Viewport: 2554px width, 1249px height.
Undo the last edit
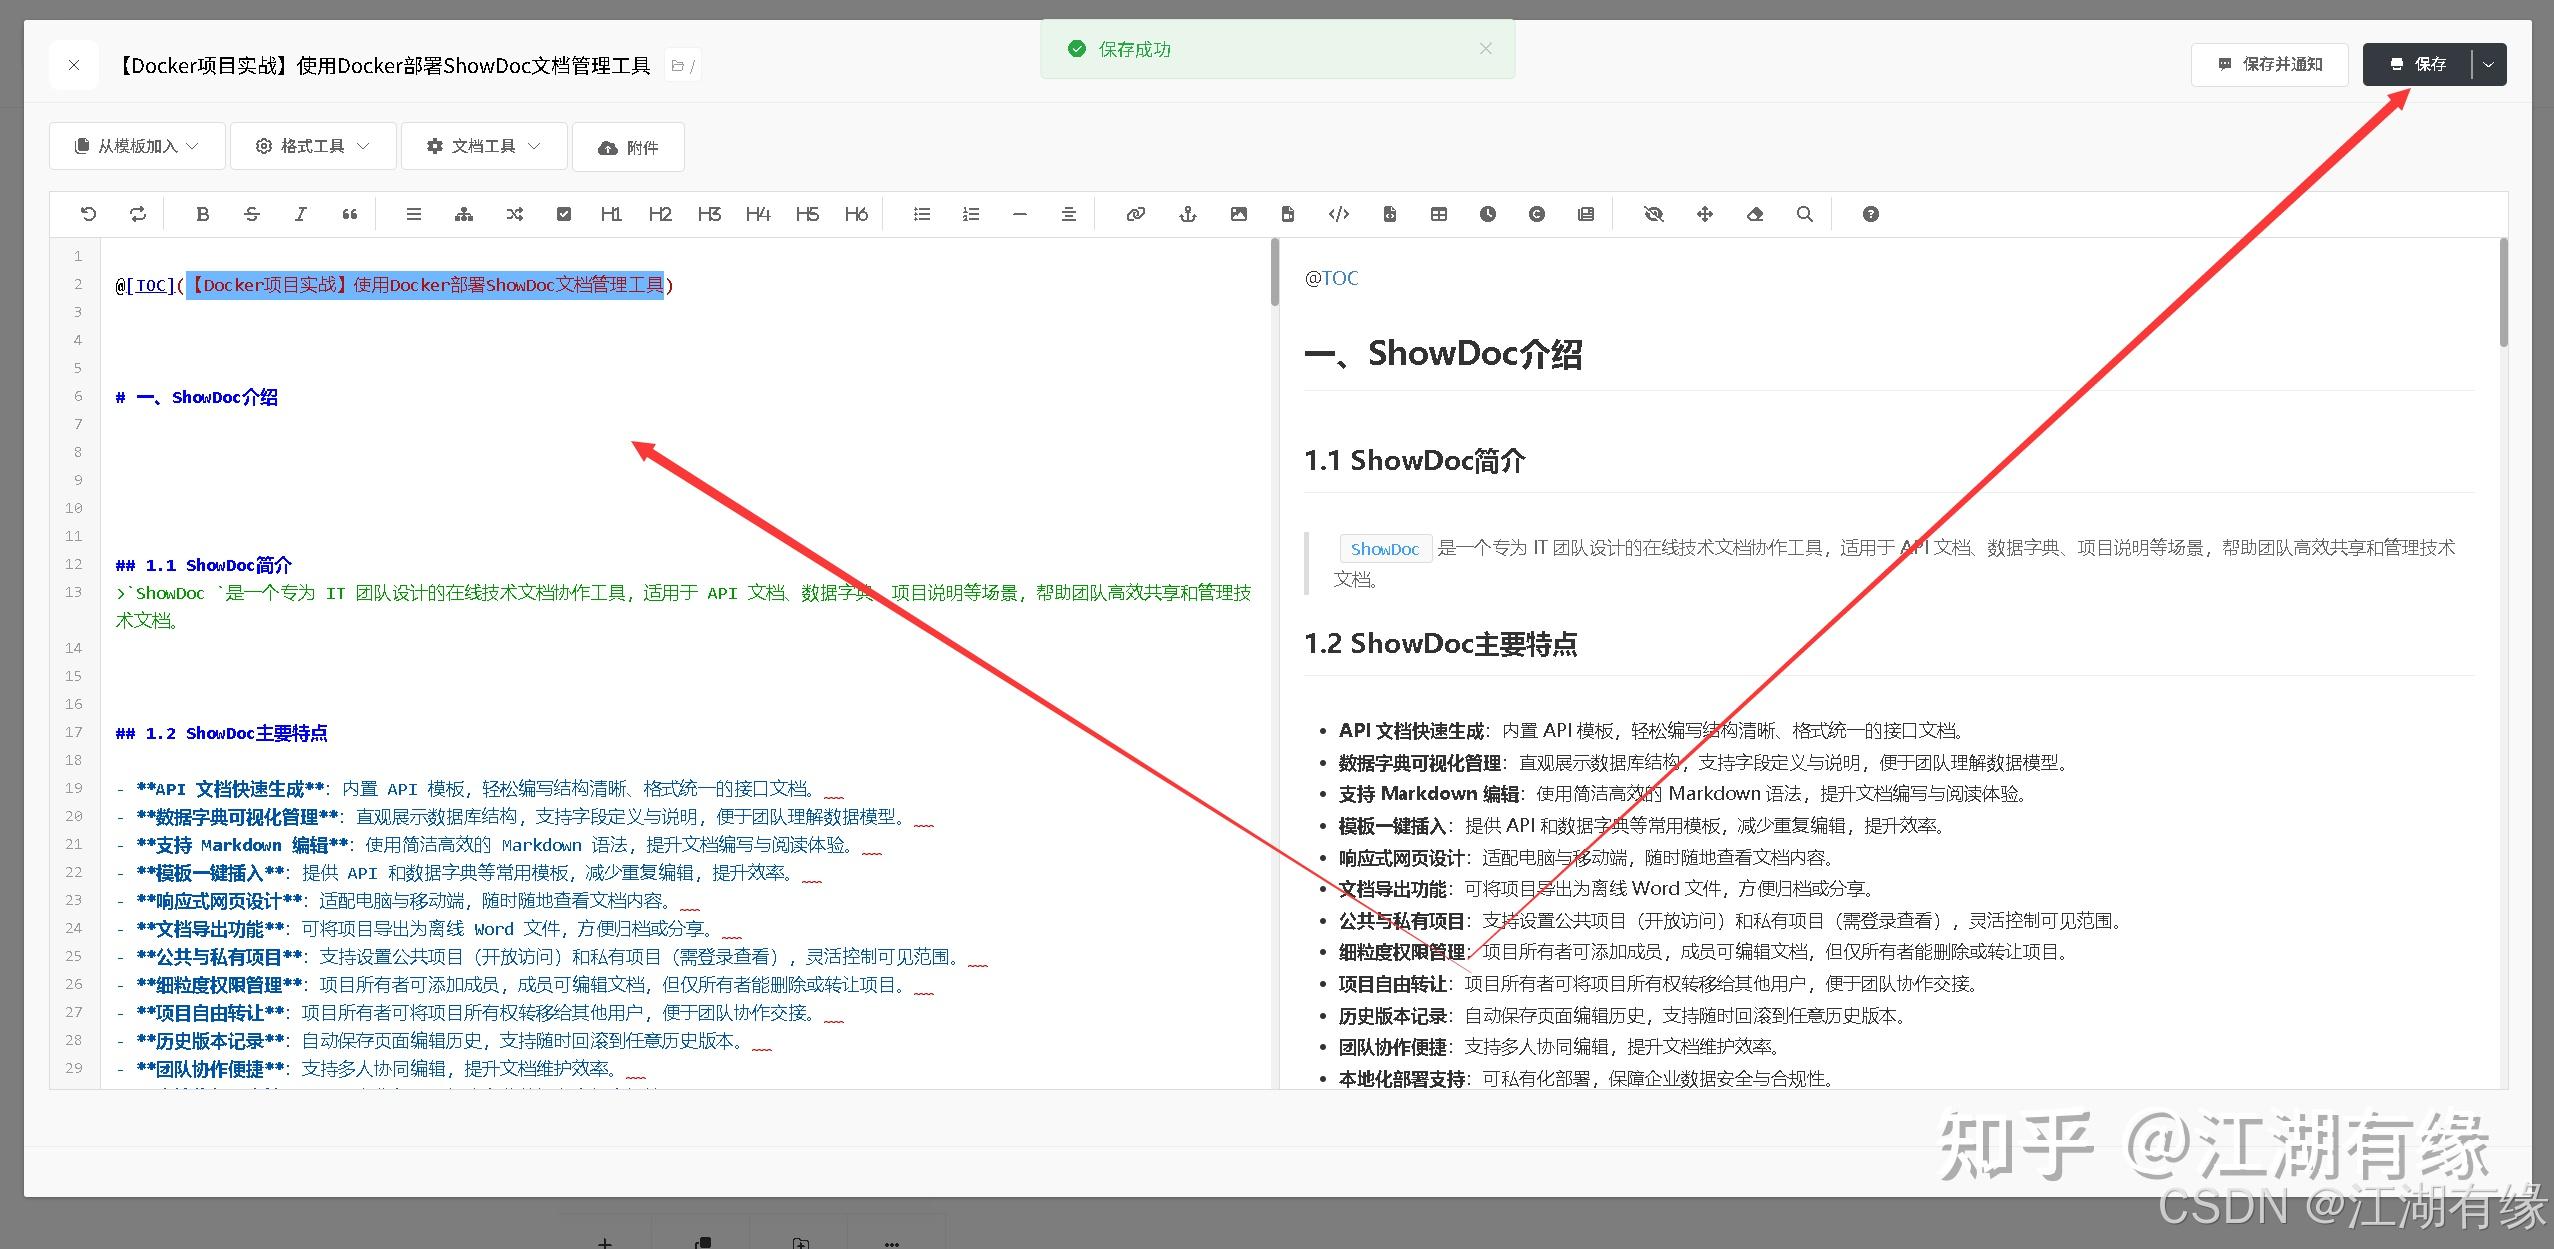pos(89,213)
